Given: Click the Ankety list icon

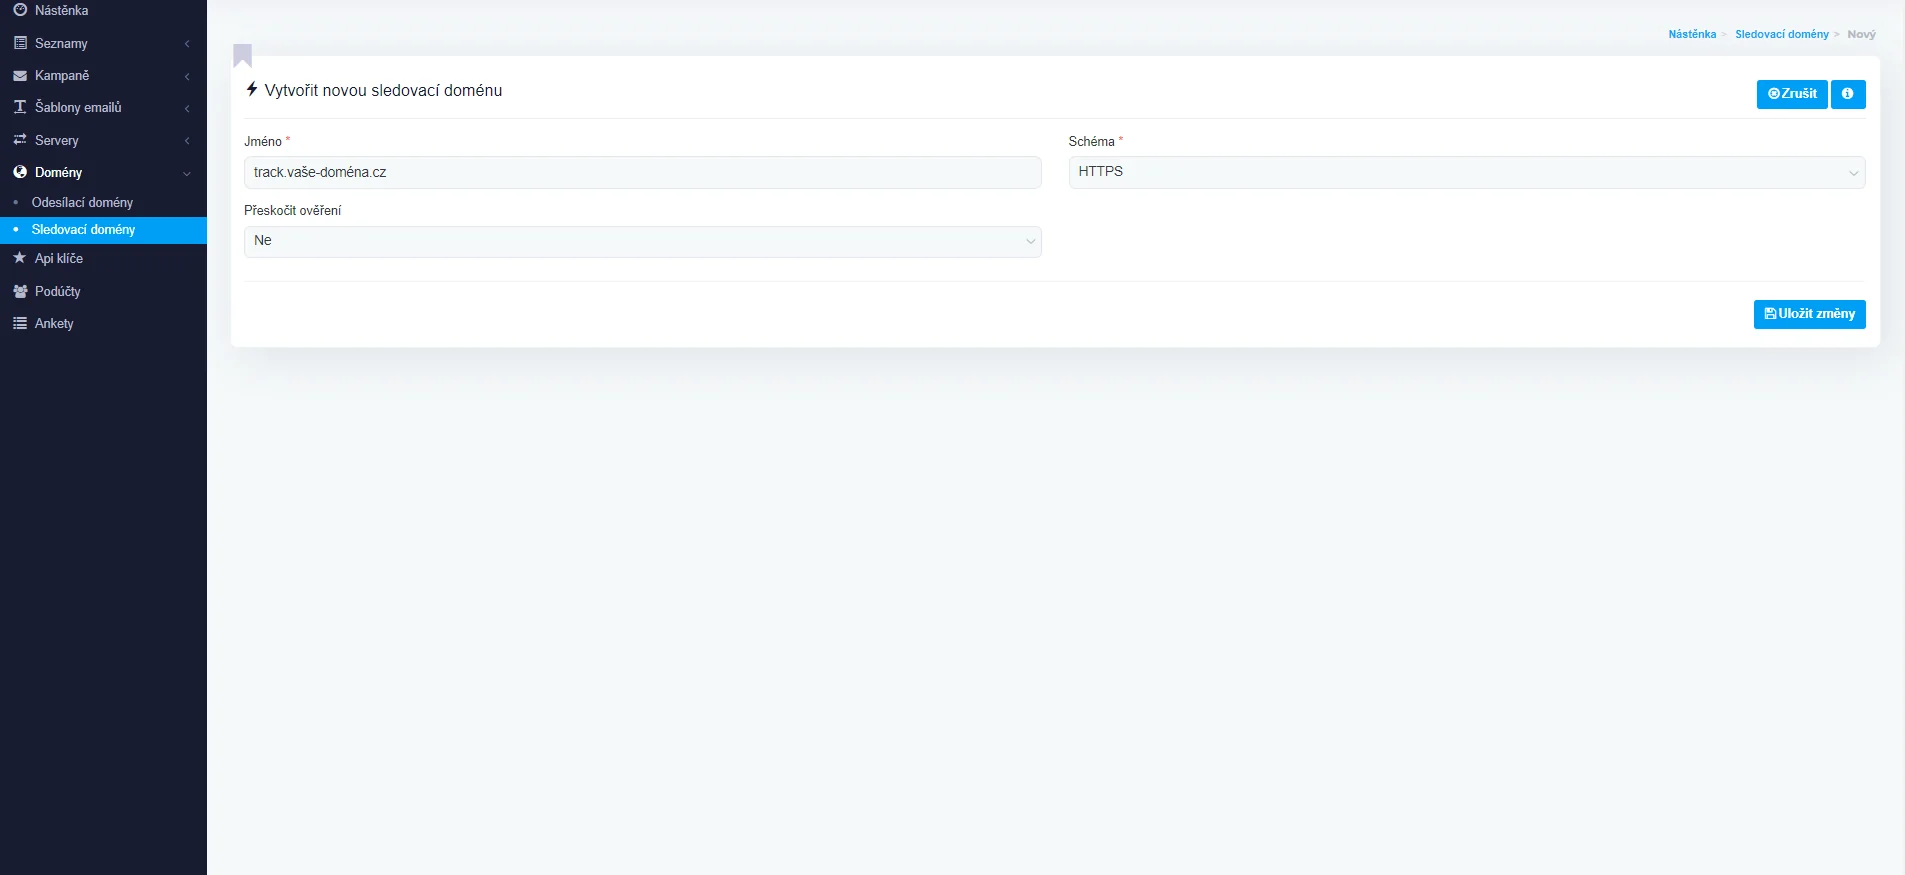Looking at the screenshot, I should [20, 323].
